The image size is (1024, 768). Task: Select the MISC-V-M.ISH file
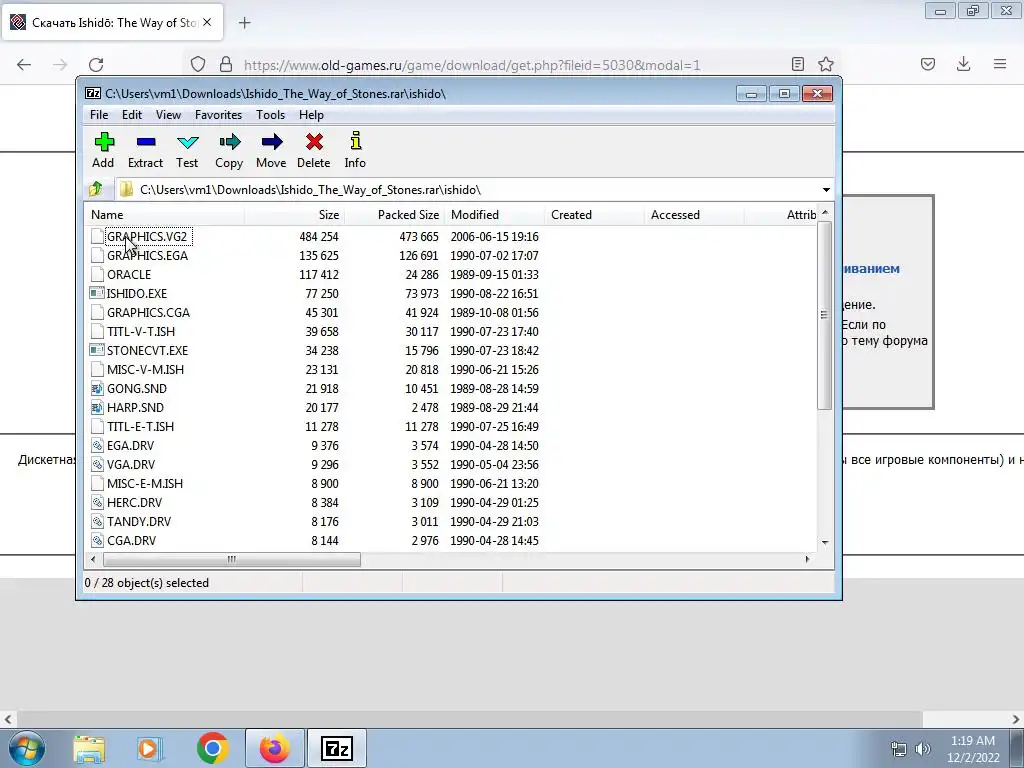coord(146,370)
